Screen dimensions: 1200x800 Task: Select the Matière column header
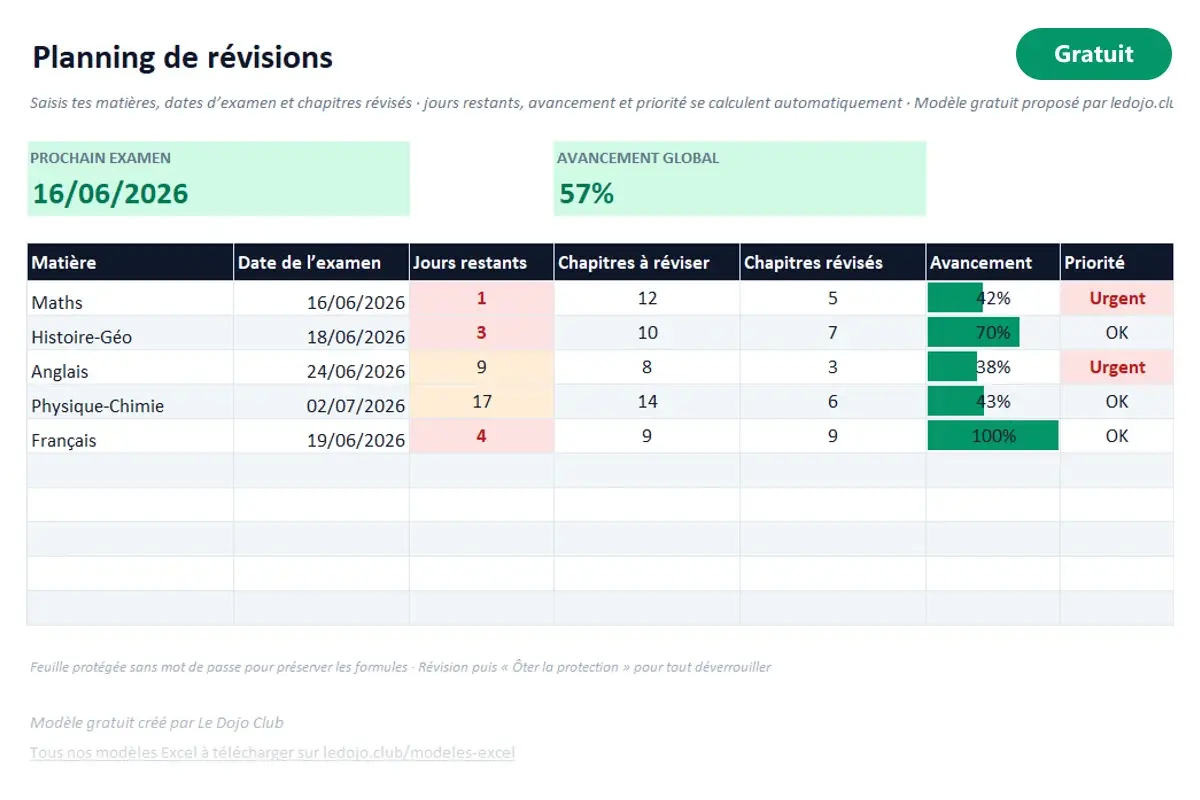[130, 262]
